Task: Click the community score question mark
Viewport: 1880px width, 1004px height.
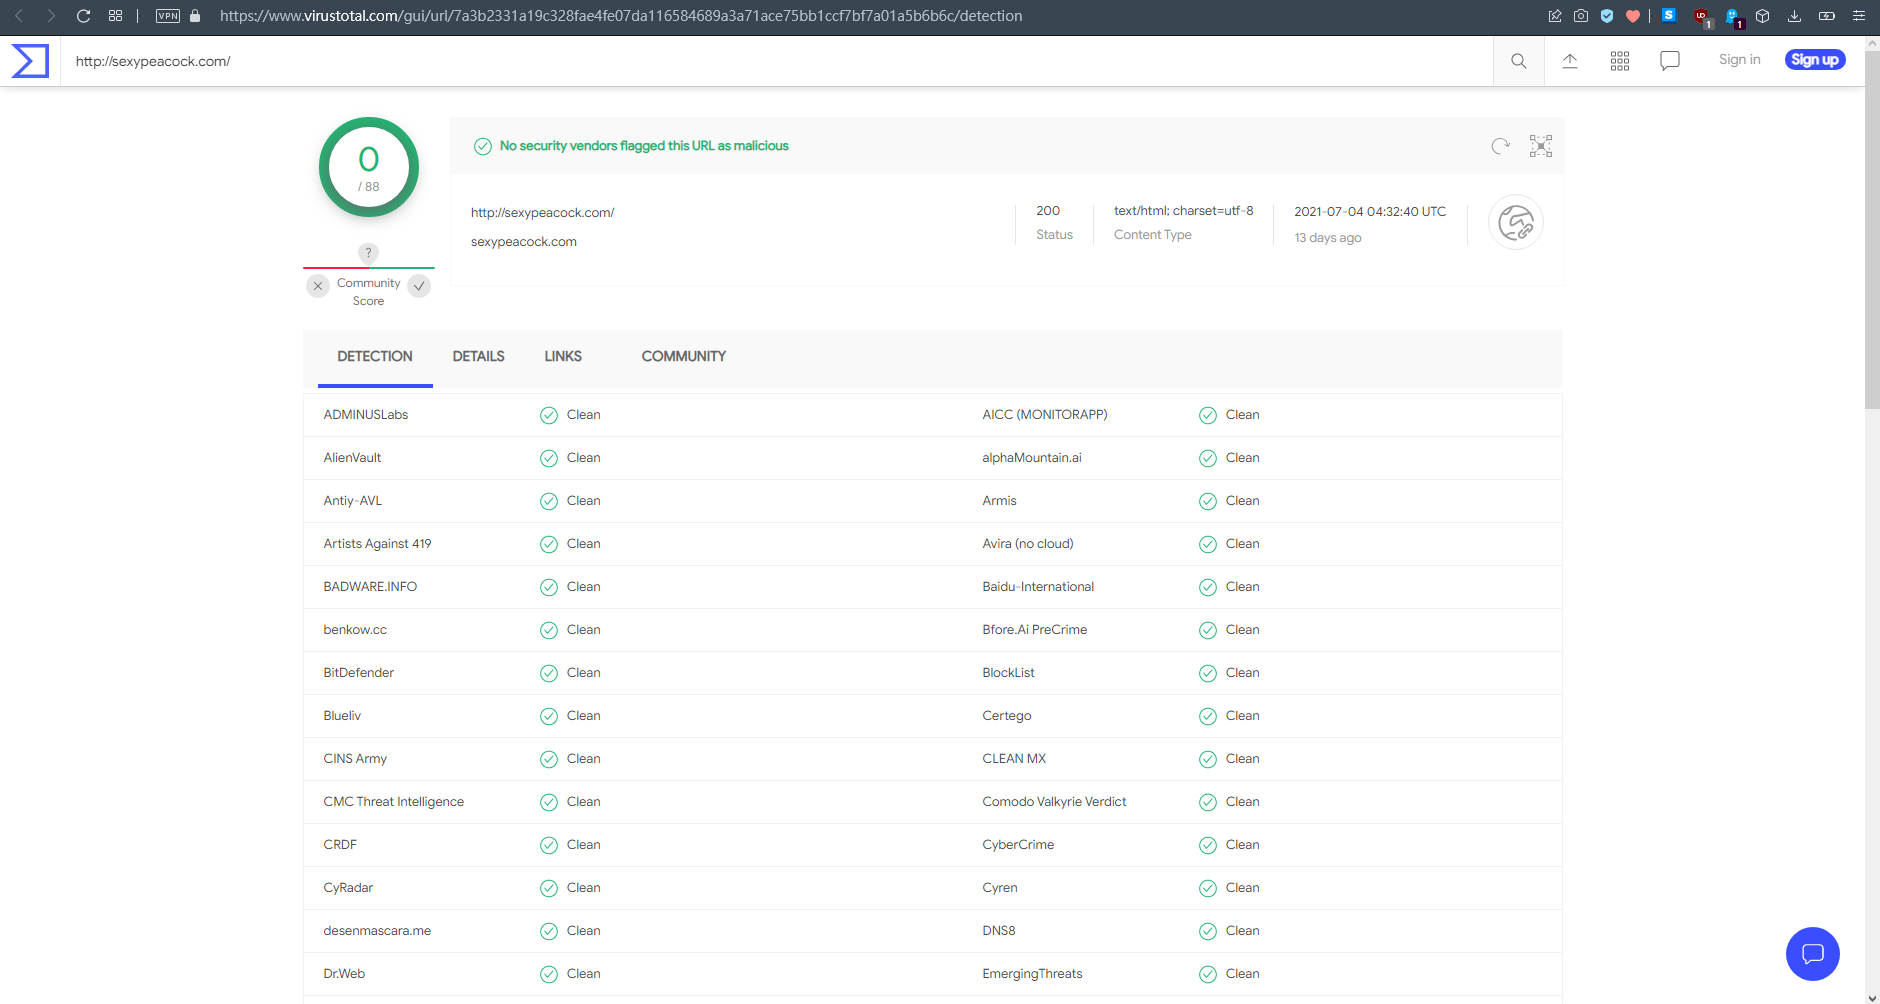Action: pos(368,253)
